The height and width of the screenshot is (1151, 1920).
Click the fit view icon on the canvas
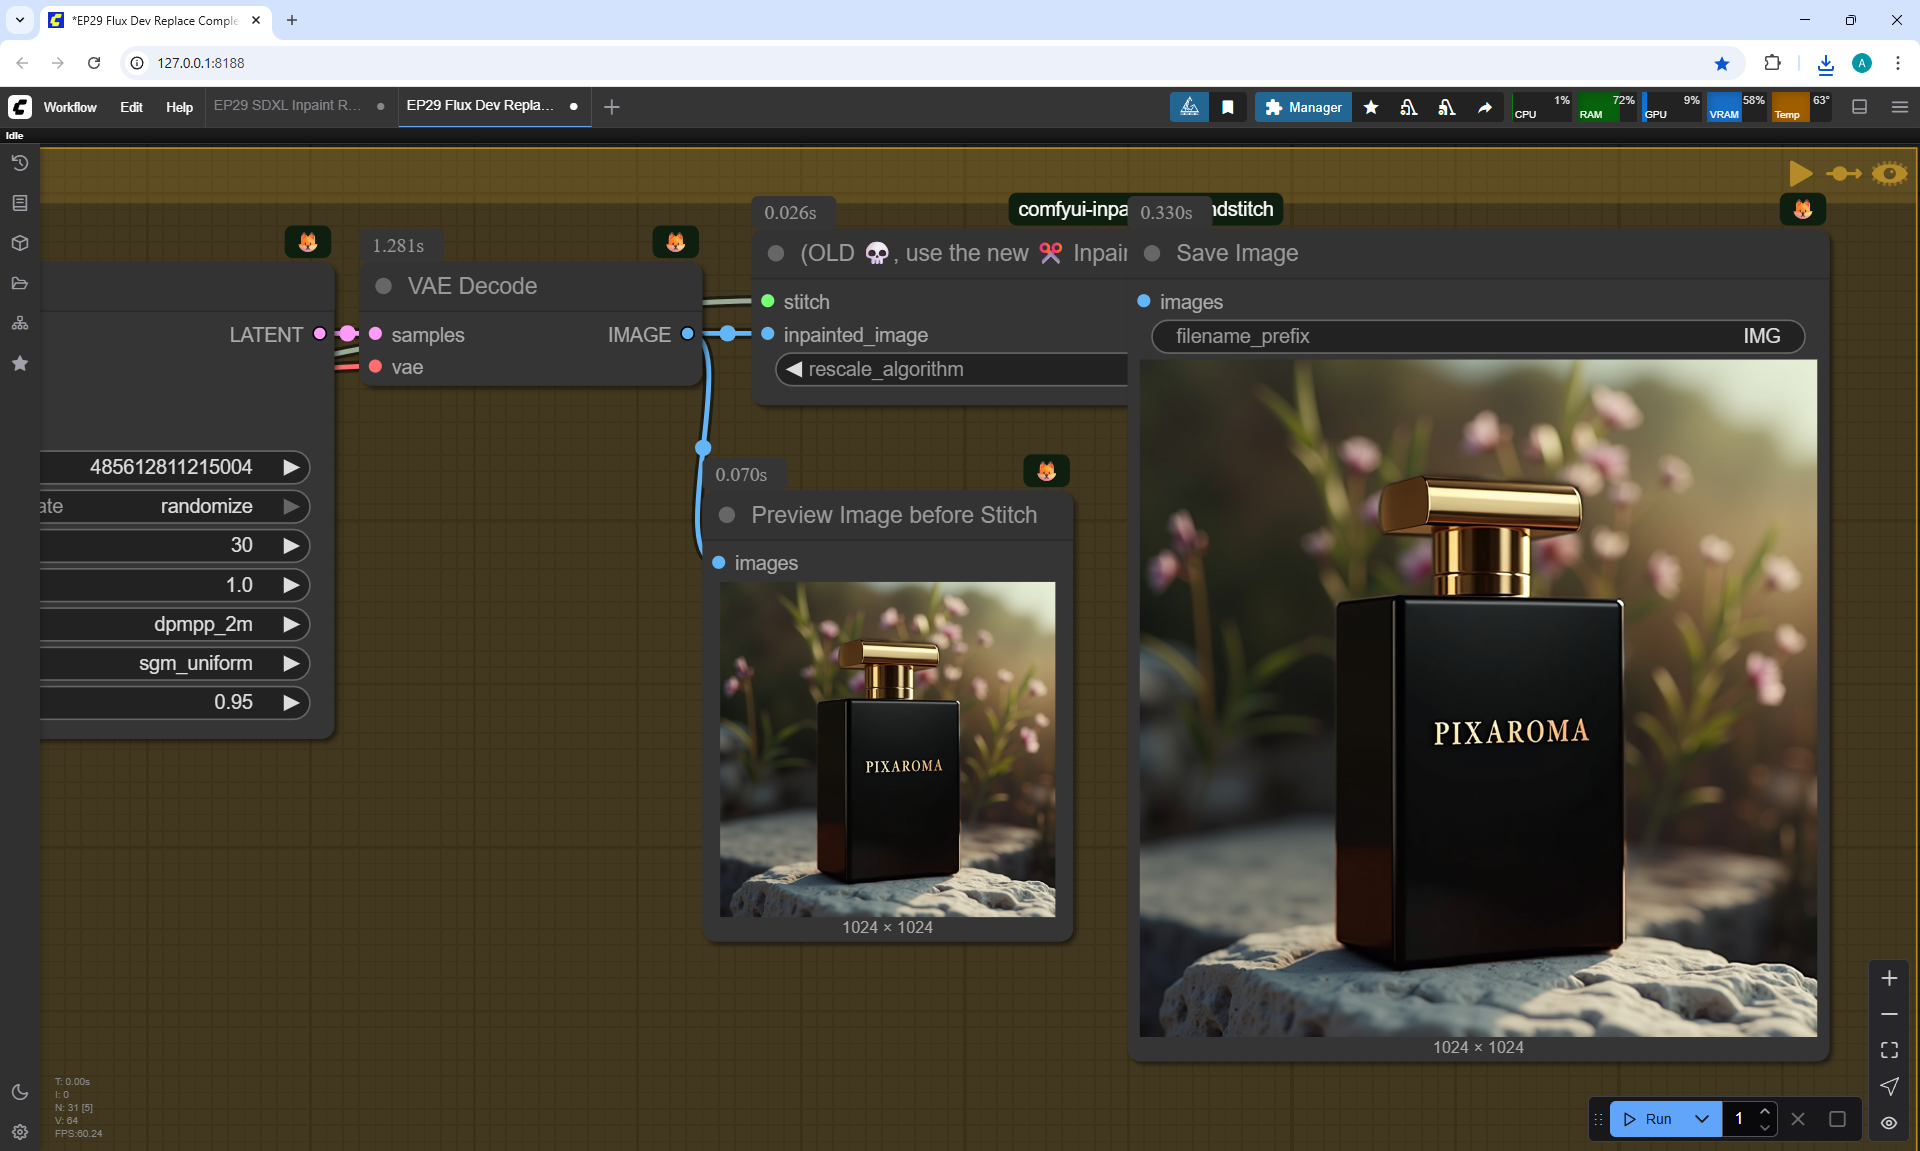tap(1889, 1050)
